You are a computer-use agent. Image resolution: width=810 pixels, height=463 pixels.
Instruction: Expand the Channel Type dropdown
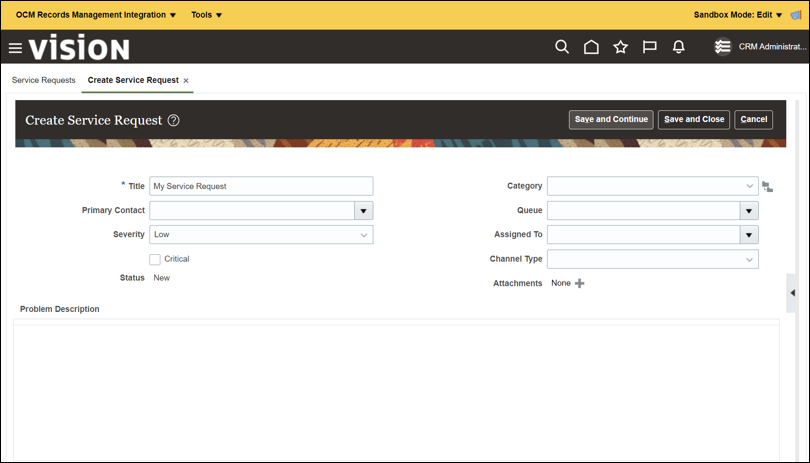click(x=750, y=259)
